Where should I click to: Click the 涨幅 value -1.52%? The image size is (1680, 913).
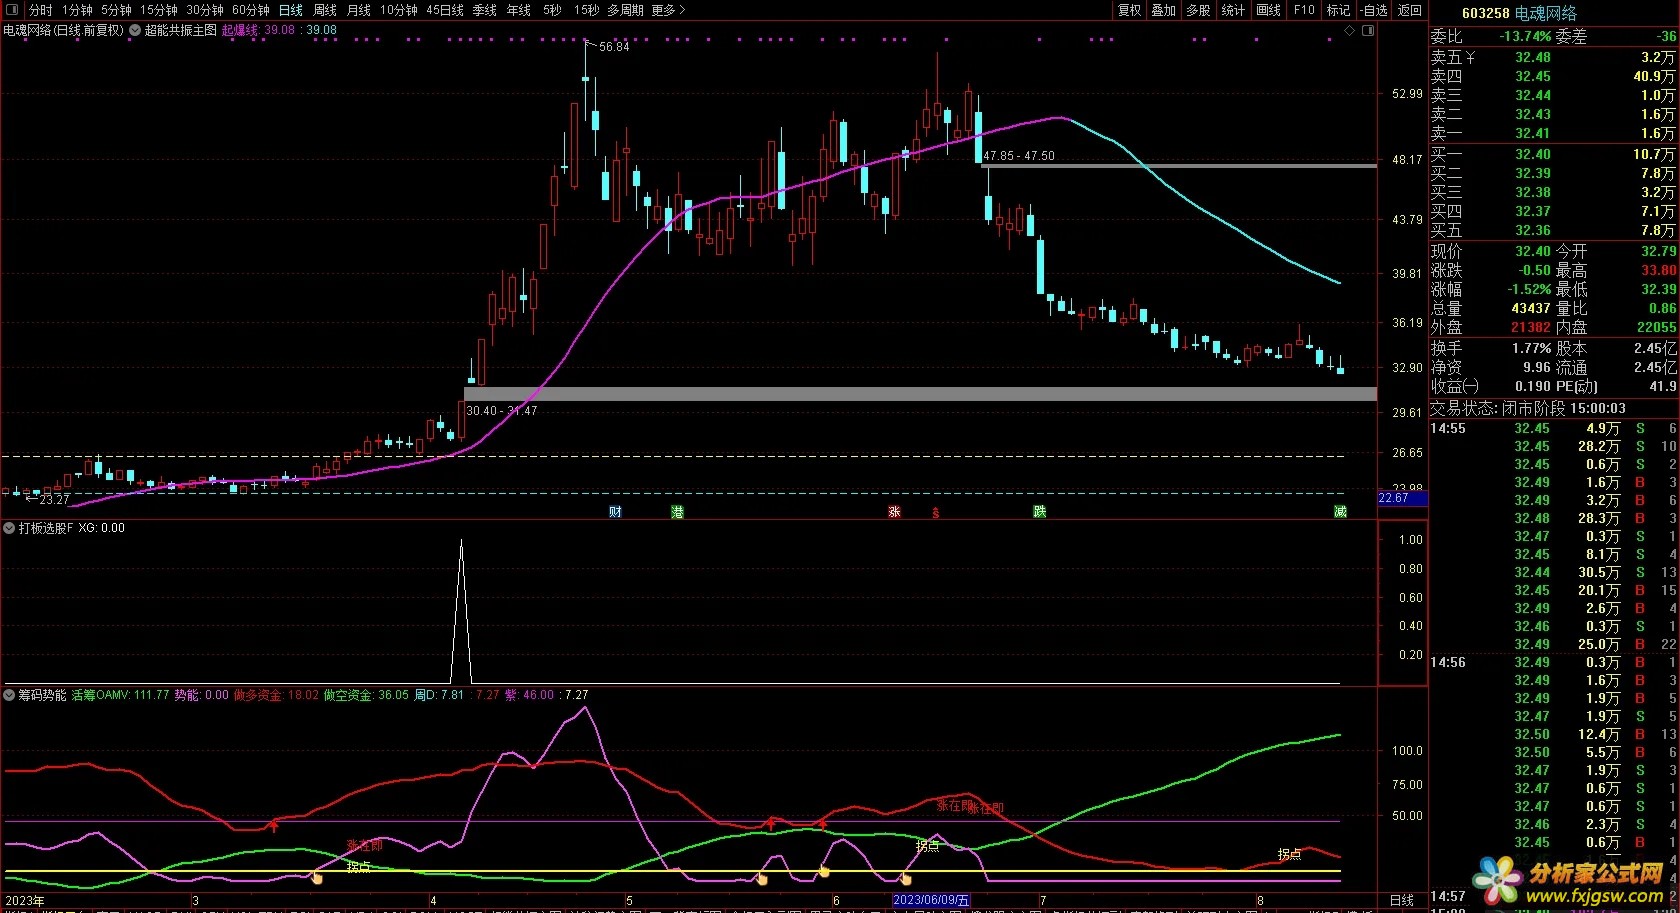pos(1530,289)
